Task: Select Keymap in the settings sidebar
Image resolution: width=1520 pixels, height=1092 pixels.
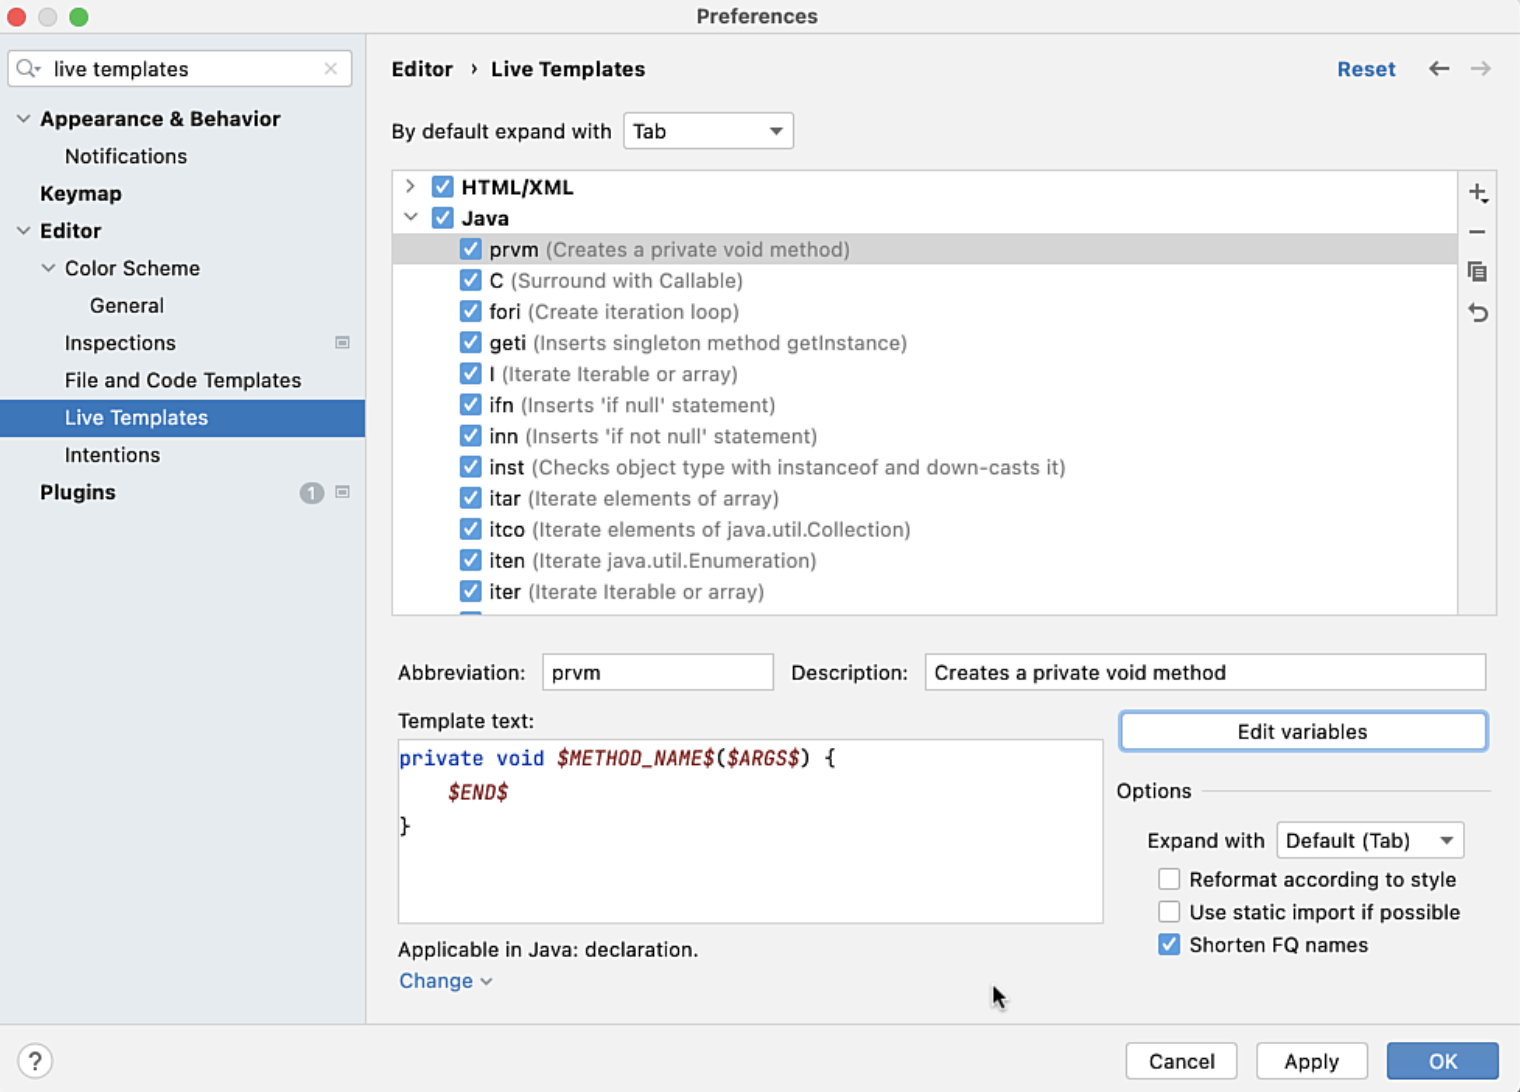Action: 81,193
